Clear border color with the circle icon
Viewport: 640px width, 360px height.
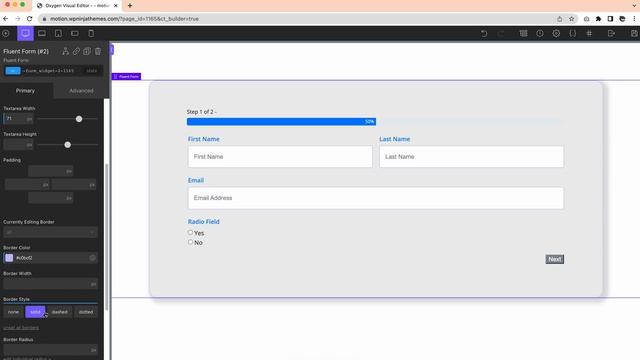(x=93, y=258)
